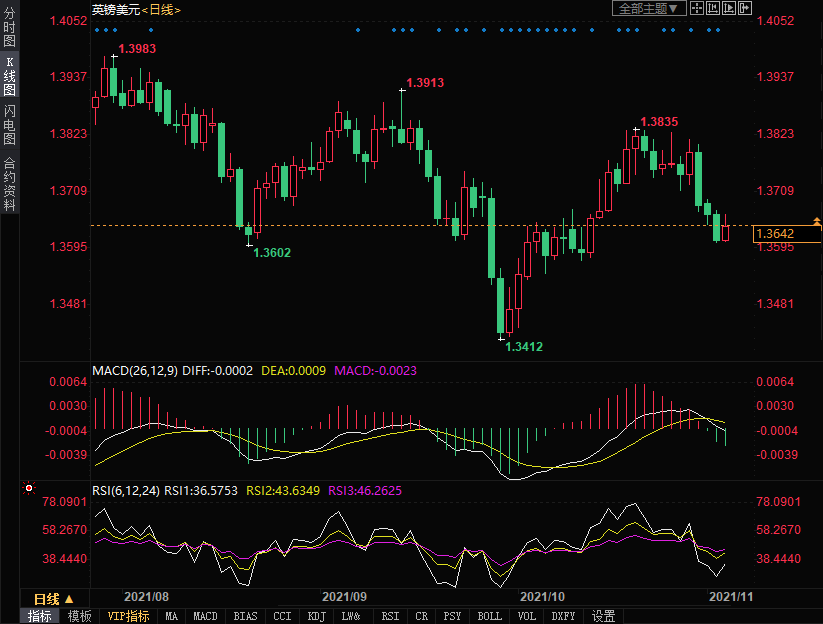Viewport: 823px width, 624px height.
Task: Toggle the MACD indicator in bottom bar
Action: pos(205,616)
